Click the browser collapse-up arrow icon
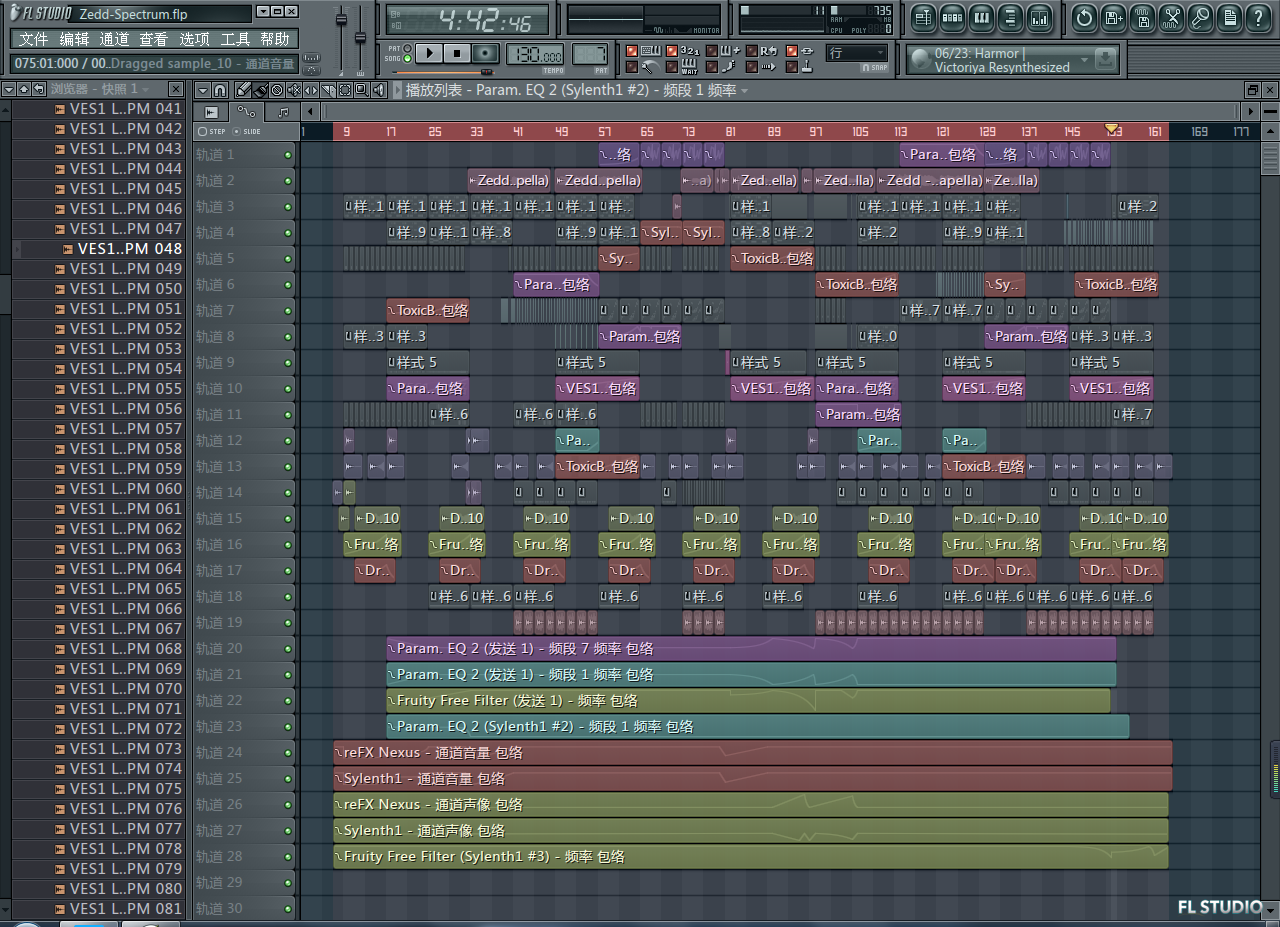1280x927 pixels. [24, 89]
